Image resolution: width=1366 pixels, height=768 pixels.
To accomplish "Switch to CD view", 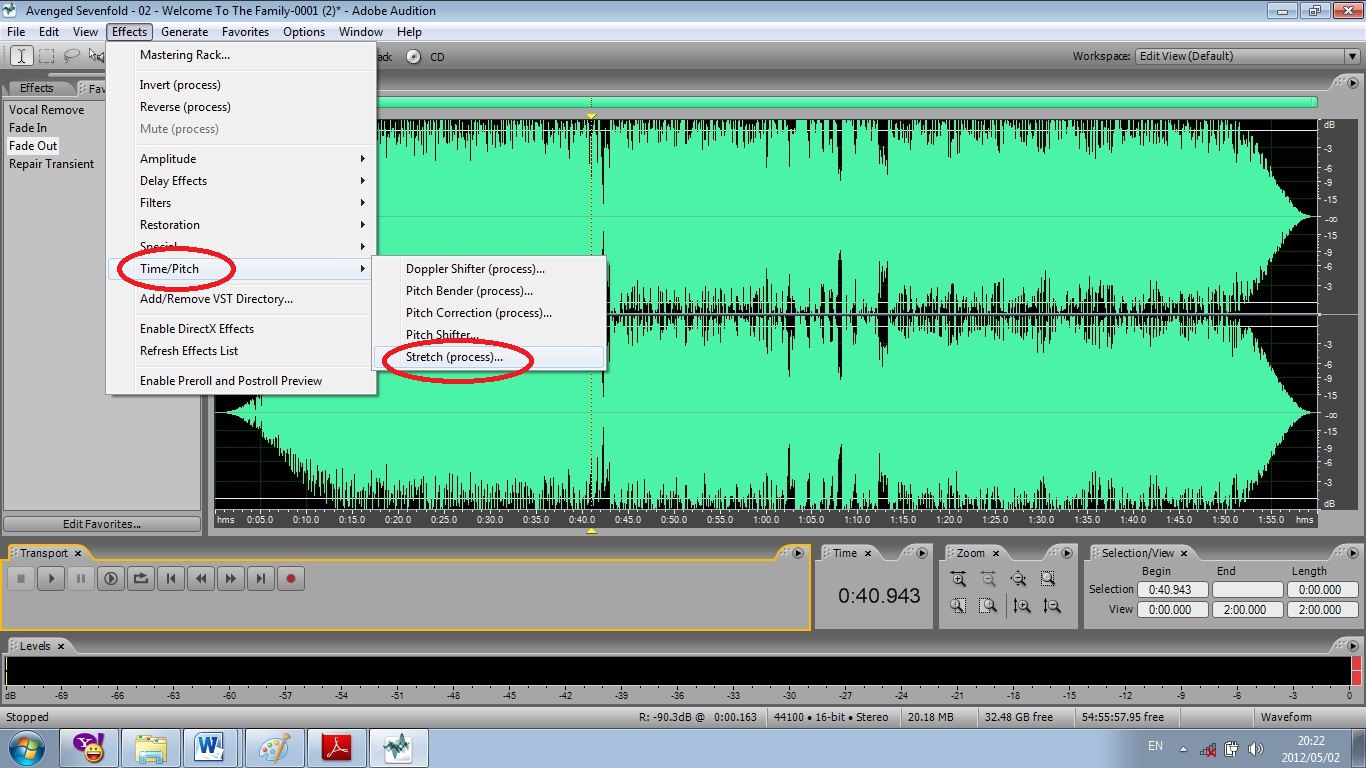I will coord(427,57).
